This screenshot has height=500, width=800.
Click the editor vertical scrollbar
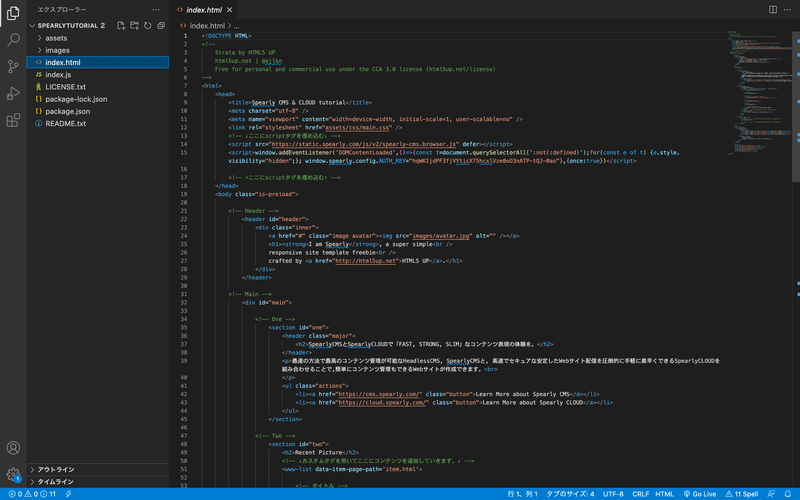click(796, 106)
